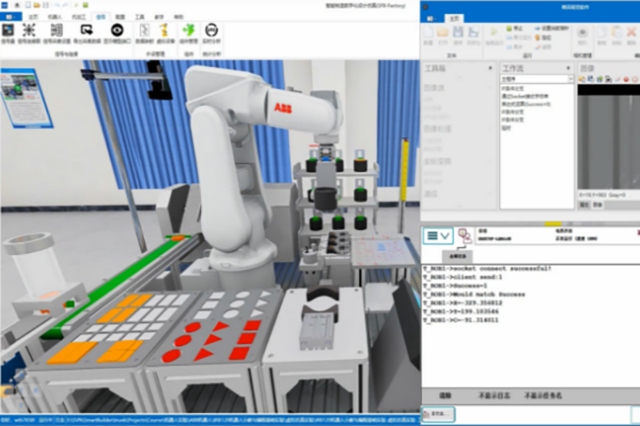Click the green component manager icon
This screenshot has width=640, height=426.
pos(189,30)
